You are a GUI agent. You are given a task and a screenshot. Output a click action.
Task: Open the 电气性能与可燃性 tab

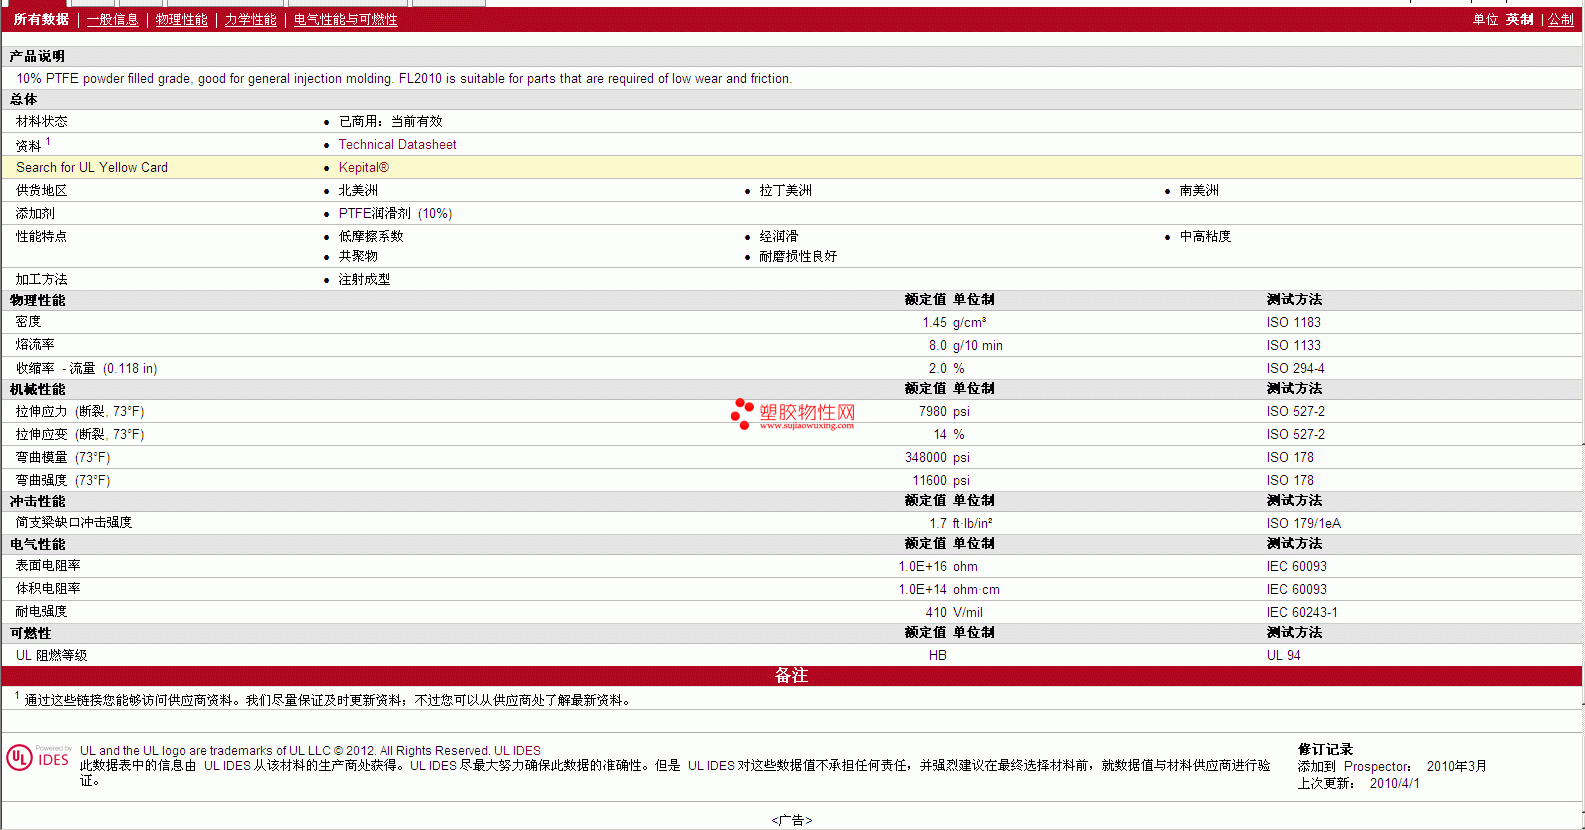(x=345, y=19)
